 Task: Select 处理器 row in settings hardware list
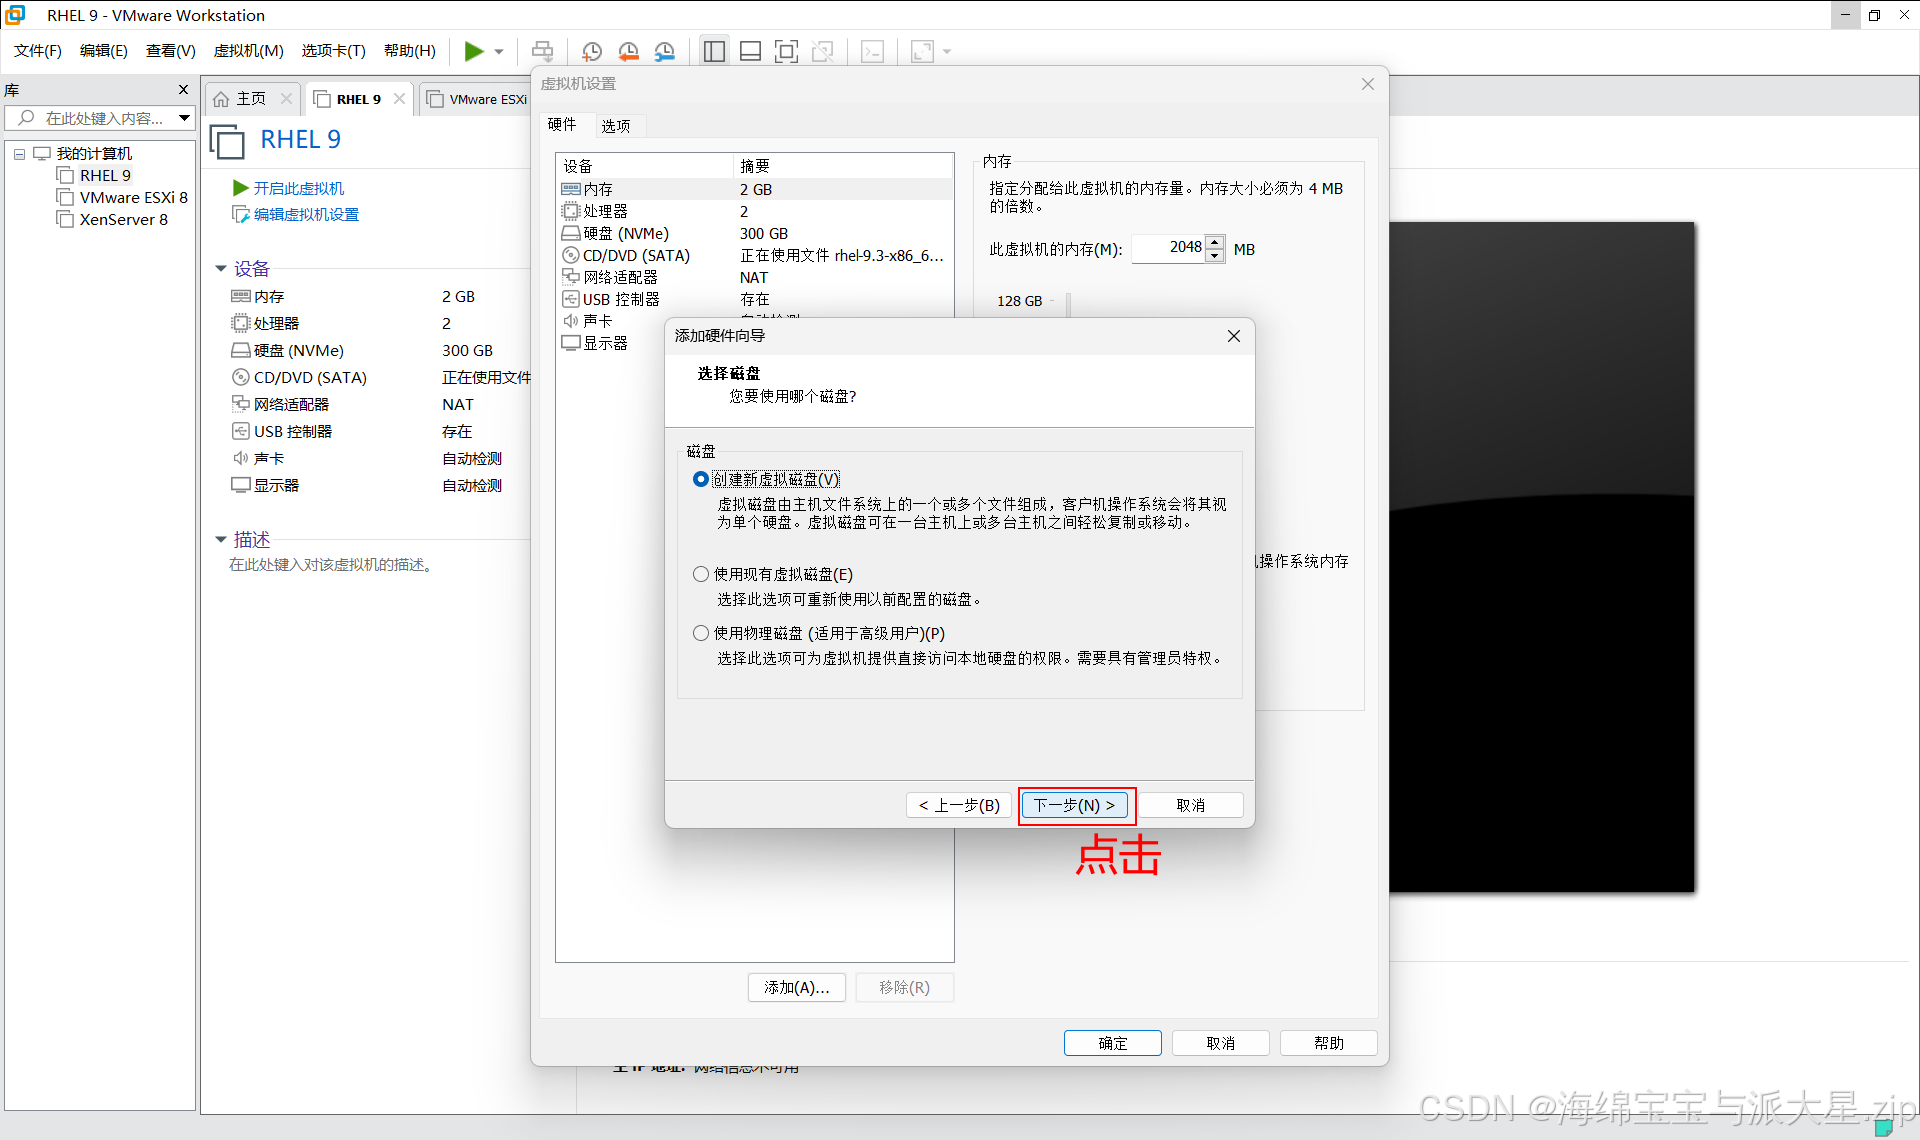click(754, 211)
